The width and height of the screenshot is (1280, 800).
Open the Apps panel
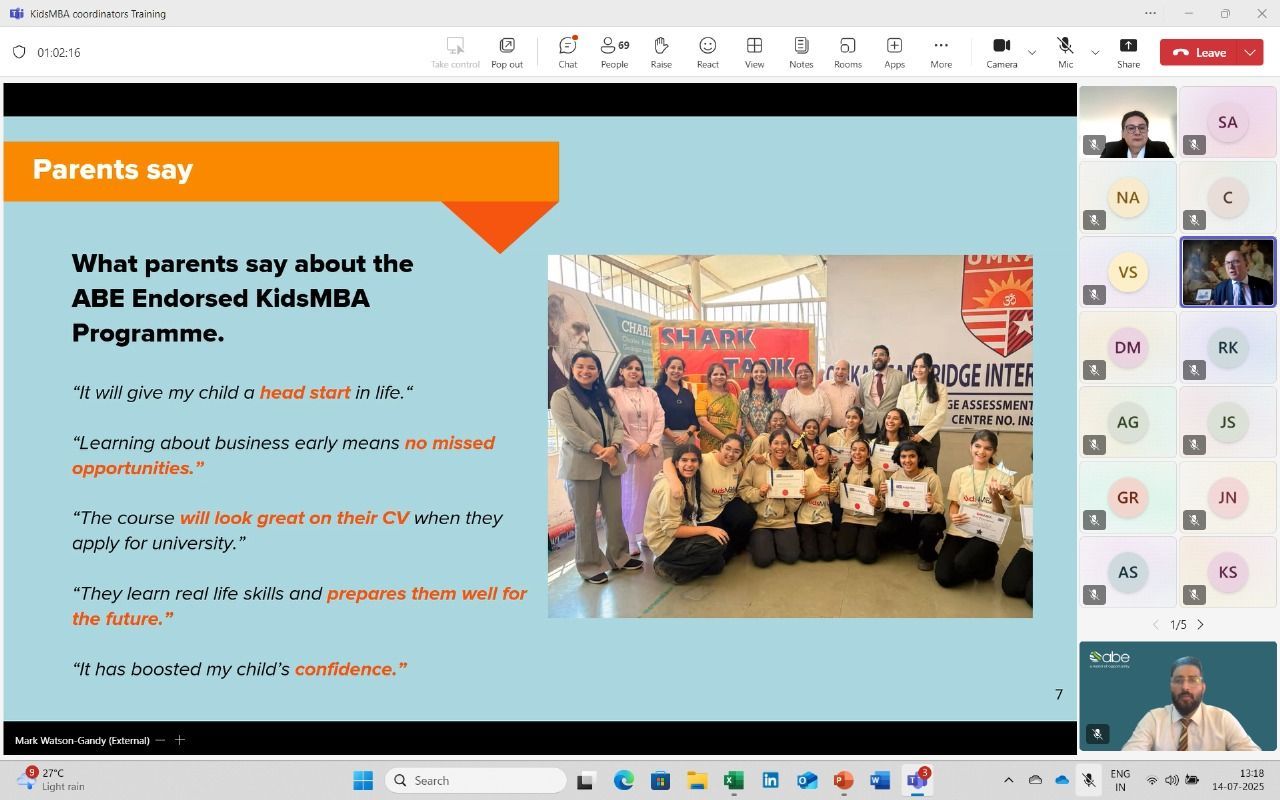pos(894,52)
